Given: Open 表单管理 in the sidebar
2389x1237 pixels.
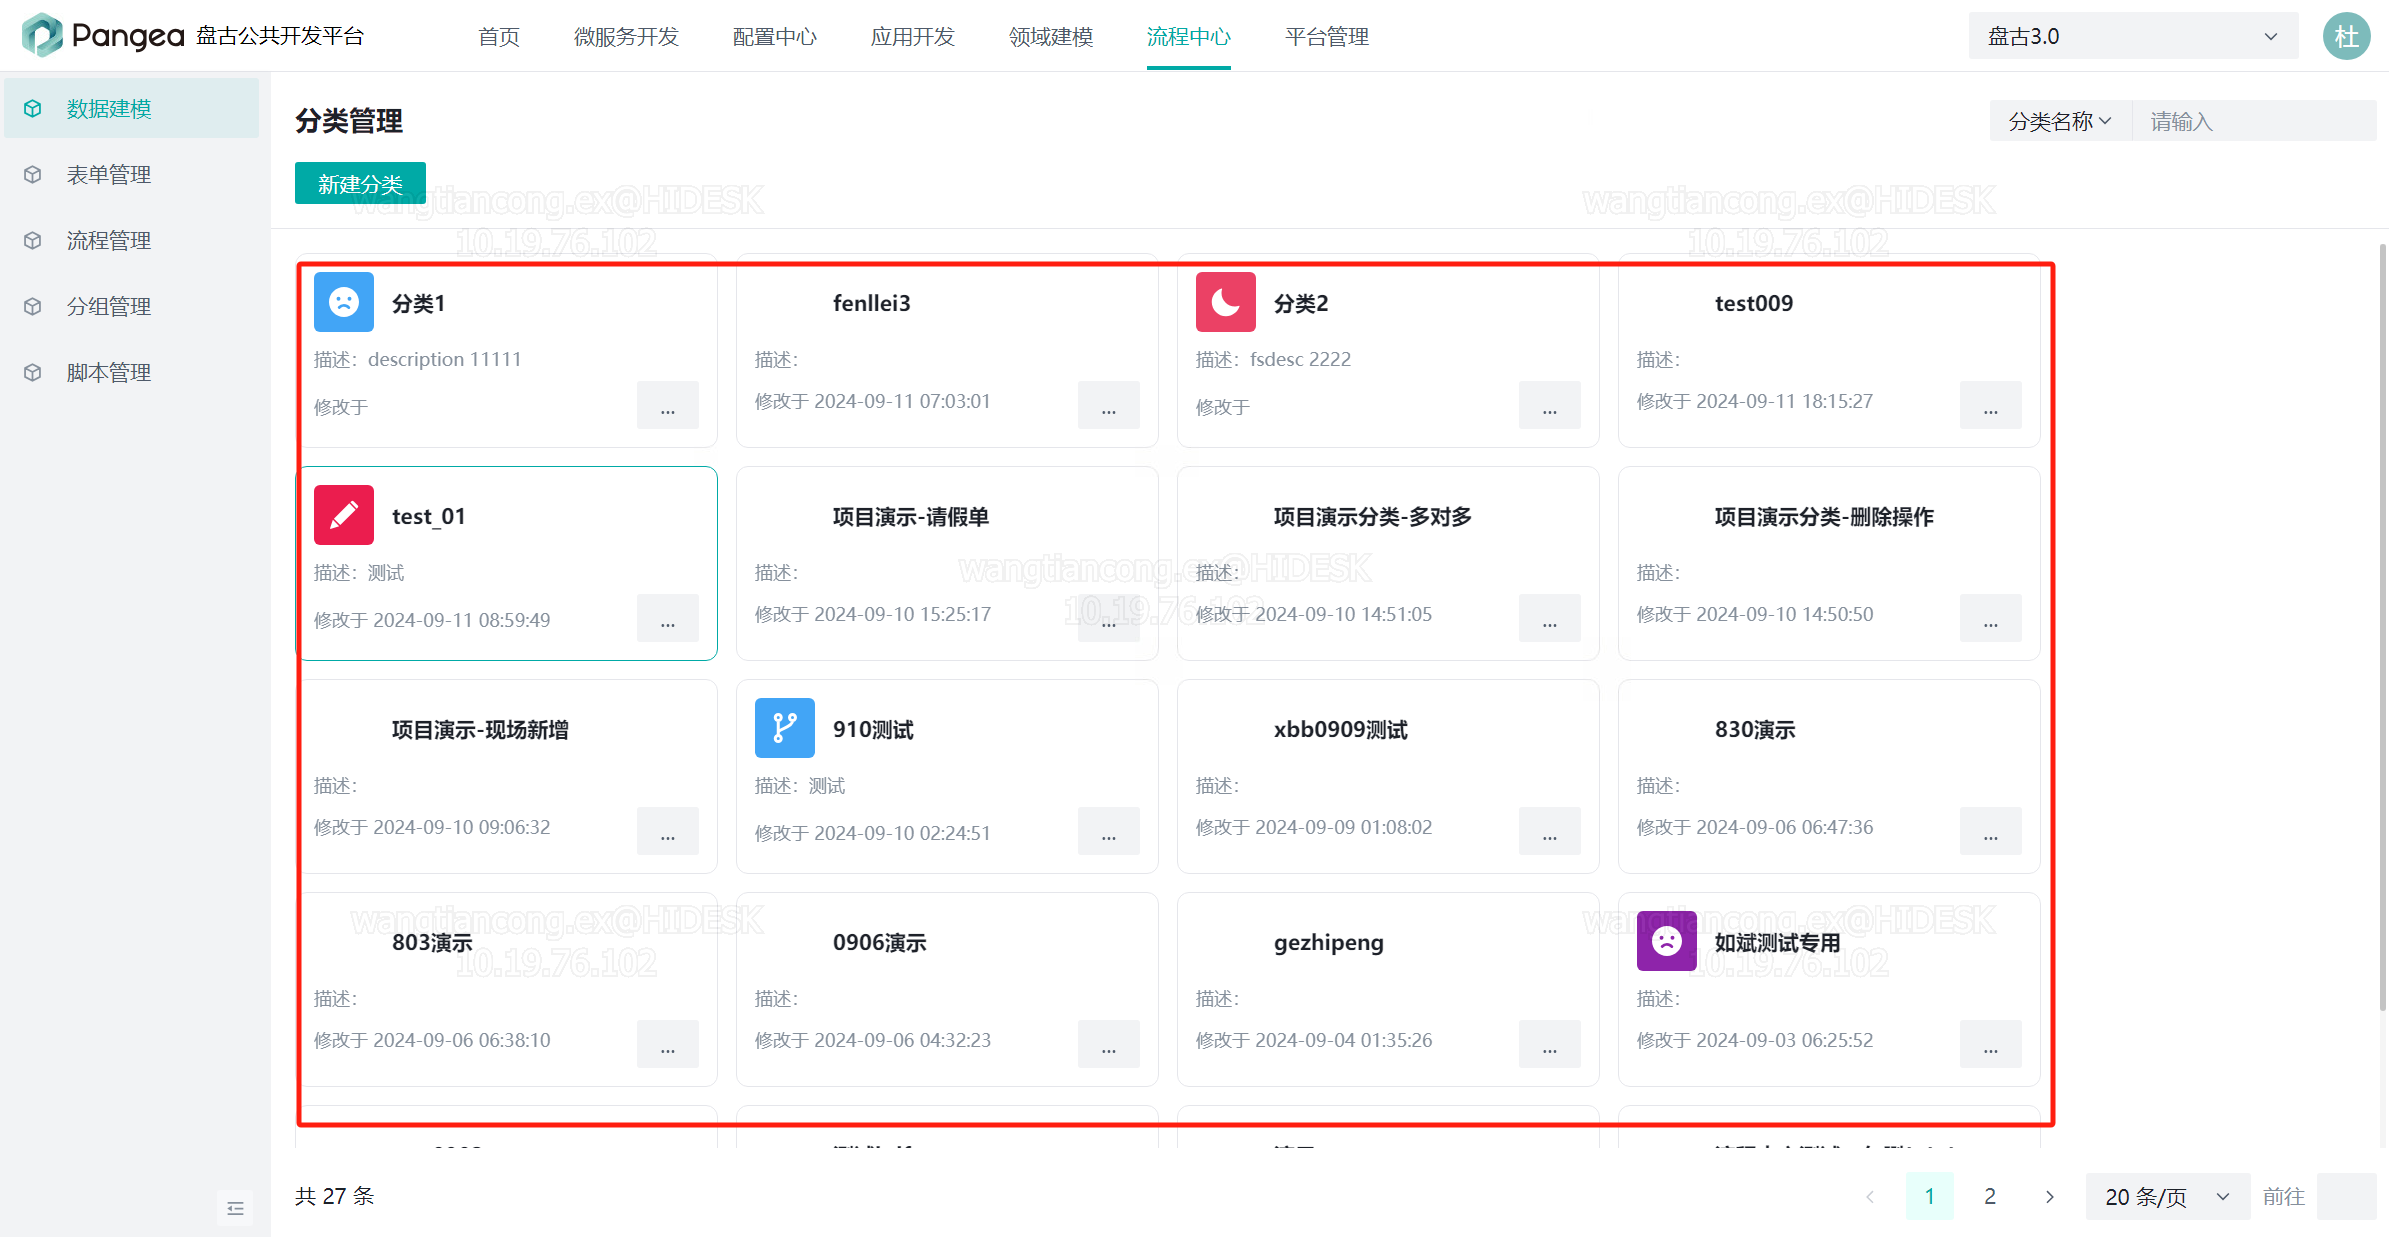Looking at the screenshot, I should [131, 174].
